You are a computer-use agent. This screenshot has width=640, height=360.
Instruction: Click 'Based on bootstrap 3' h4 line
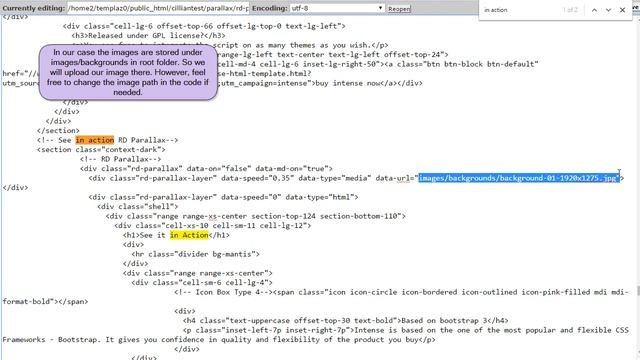[x=346, y=320]
